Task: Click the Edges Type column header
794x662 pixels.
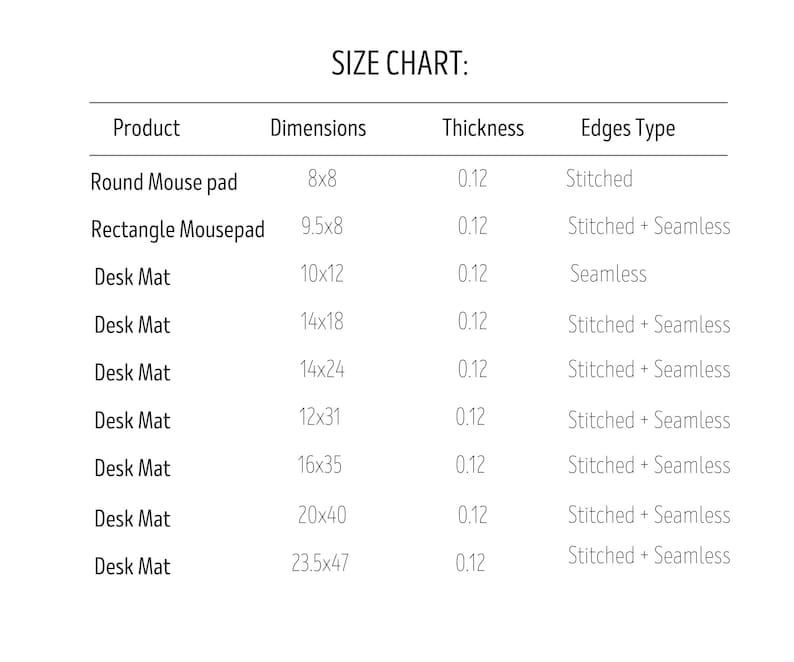Action: pos(628,129)
